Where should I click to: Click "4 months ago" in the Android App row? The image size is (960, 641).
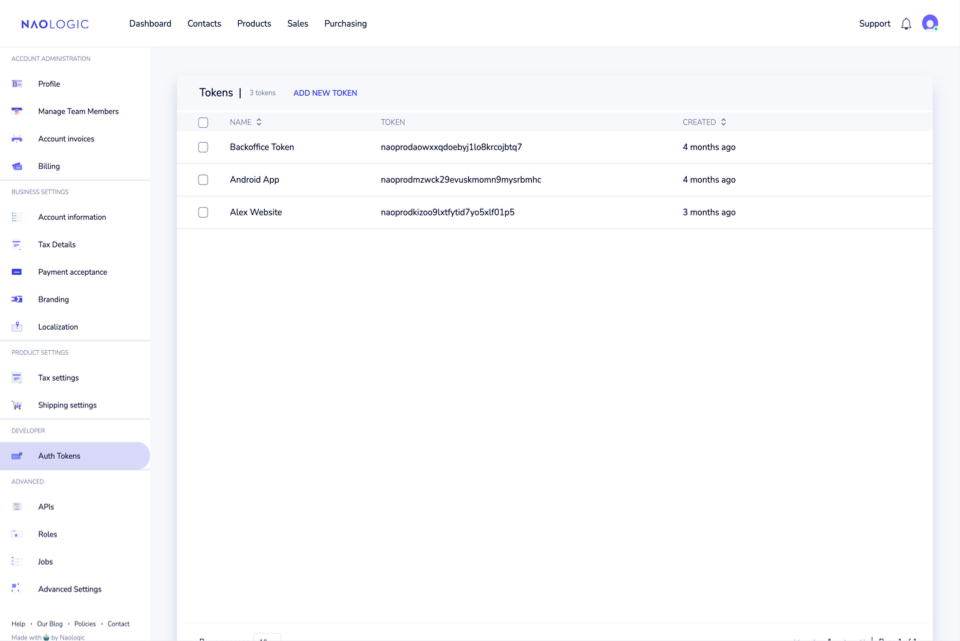pos(709,180)
